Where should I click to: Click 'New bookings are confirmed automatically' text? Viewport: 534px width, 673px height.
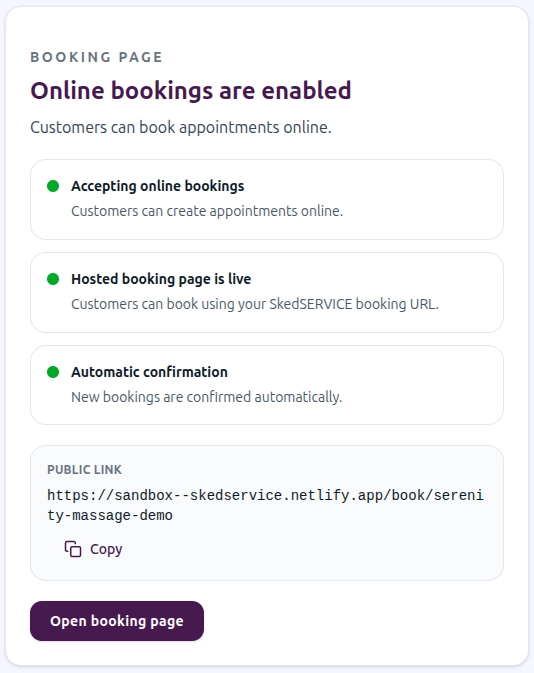(206, 397)
